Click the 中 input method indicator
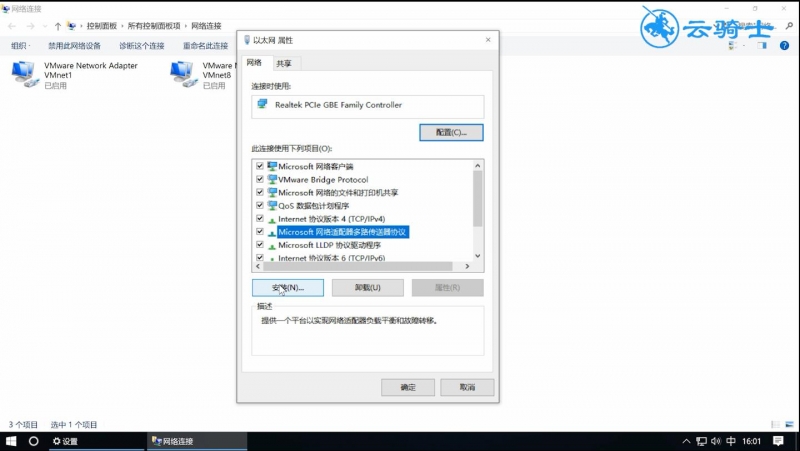Image resolution: width=800 pixels, height=451 pixels. tap(731, 441)
